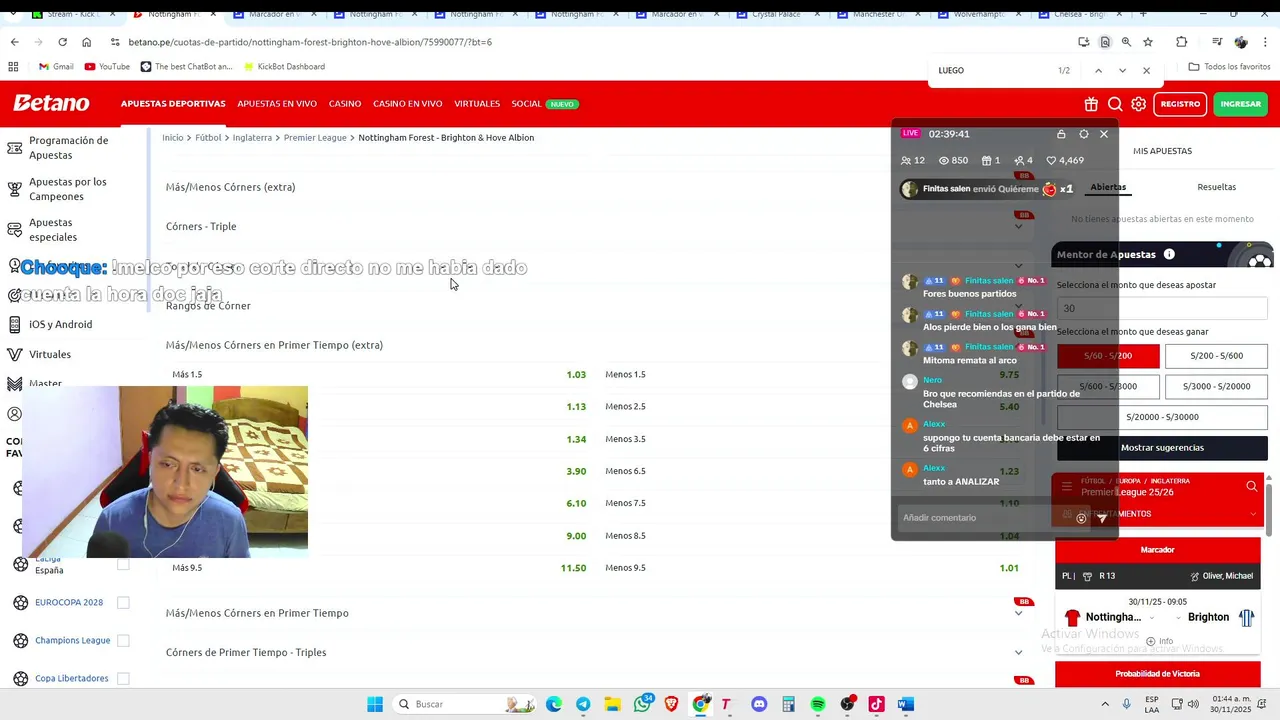
Task: Open Premier League breadcrumb link
Action: (315, 138)
